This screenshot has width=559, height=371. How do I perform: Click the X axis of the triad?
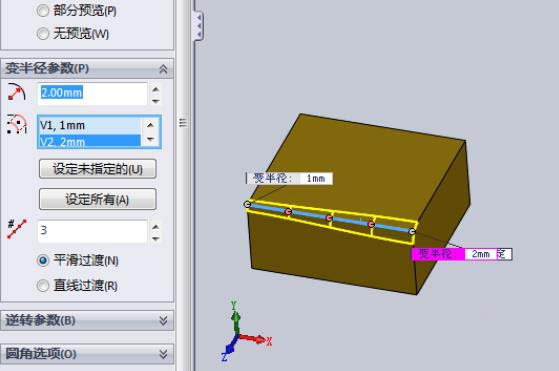[255, 339]
